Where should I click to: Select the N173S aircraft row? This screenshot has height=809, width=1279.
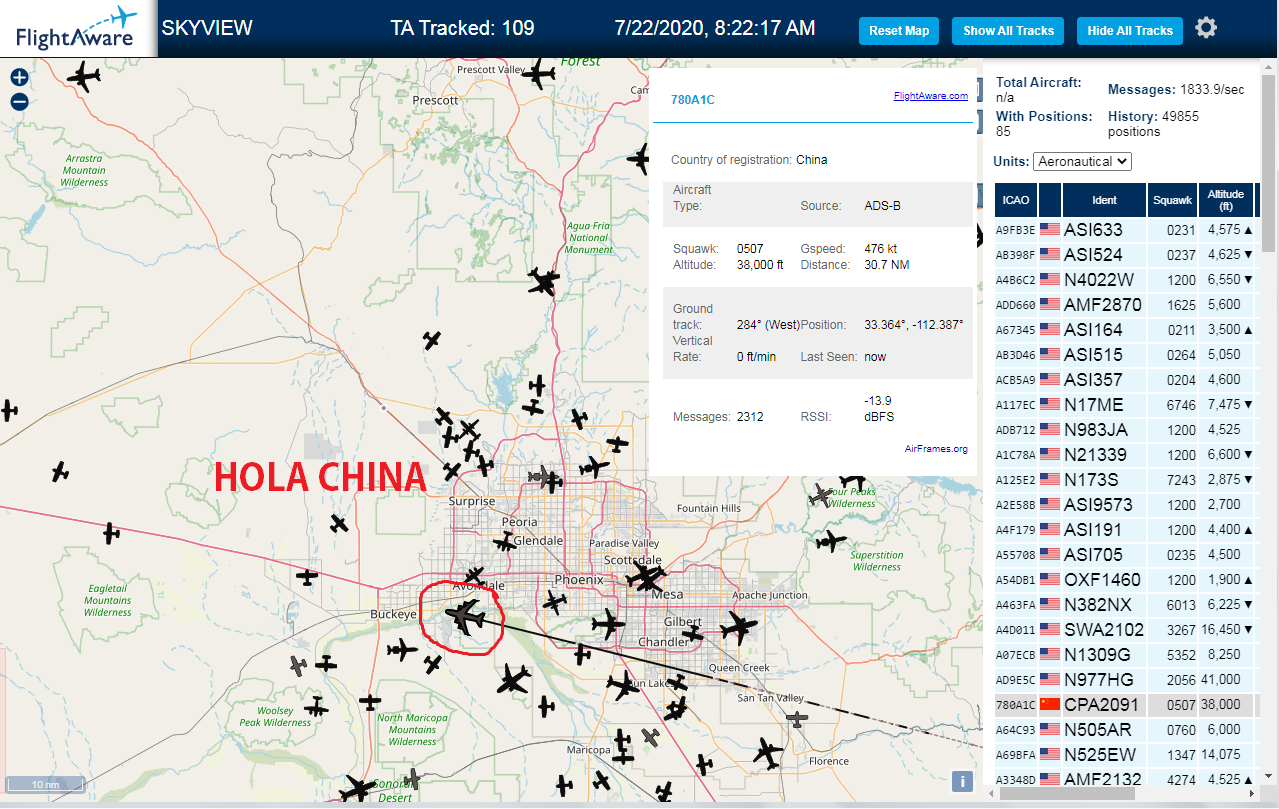click(1126, 480)
